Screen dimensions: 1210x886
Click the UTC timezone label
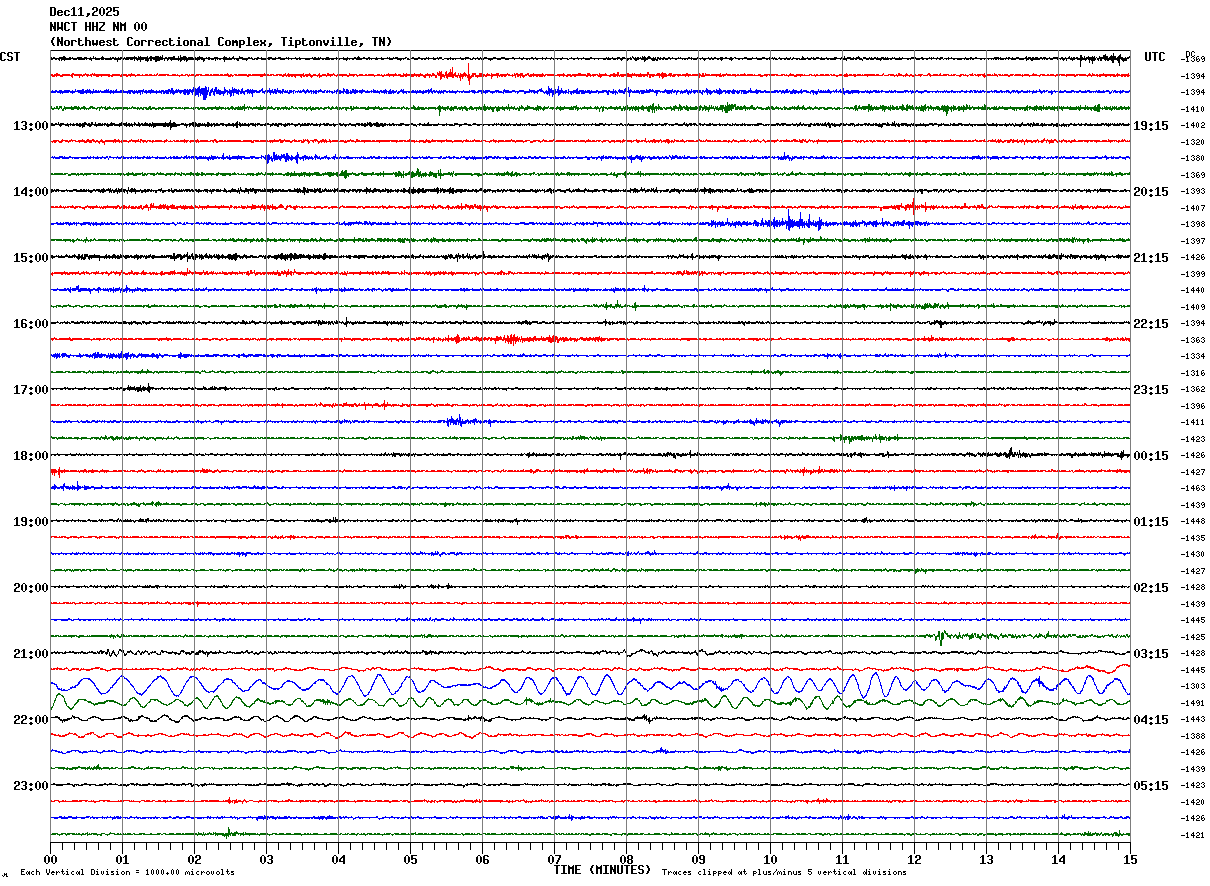tap(1155, 57)
